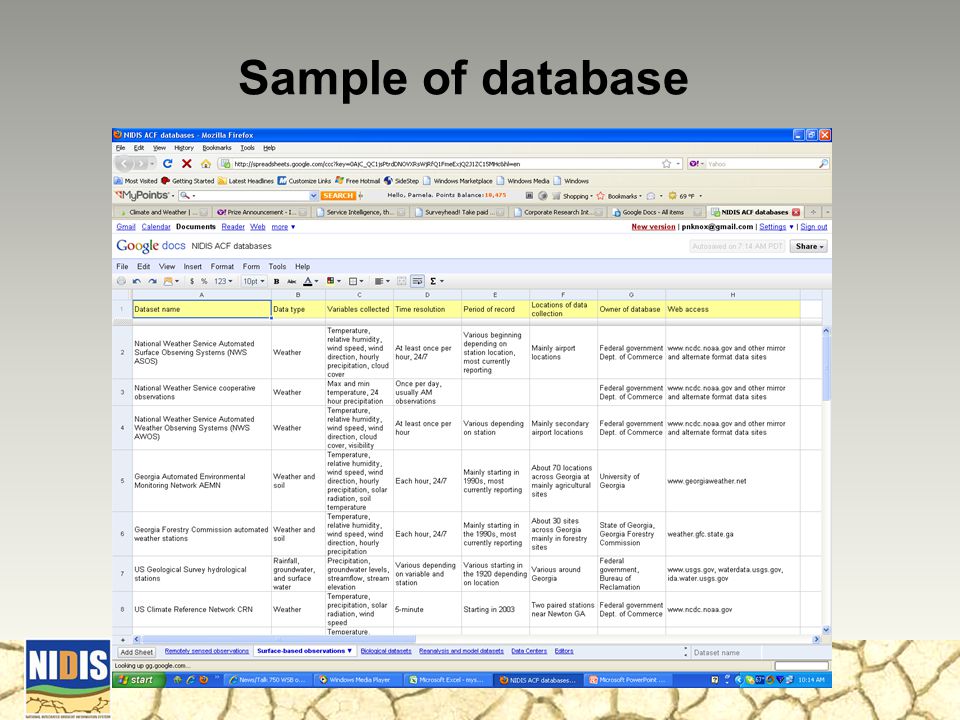Click the Windows Start button
Image resolution: width=960 pixels, height=720 pixels.
coord(138,680)
